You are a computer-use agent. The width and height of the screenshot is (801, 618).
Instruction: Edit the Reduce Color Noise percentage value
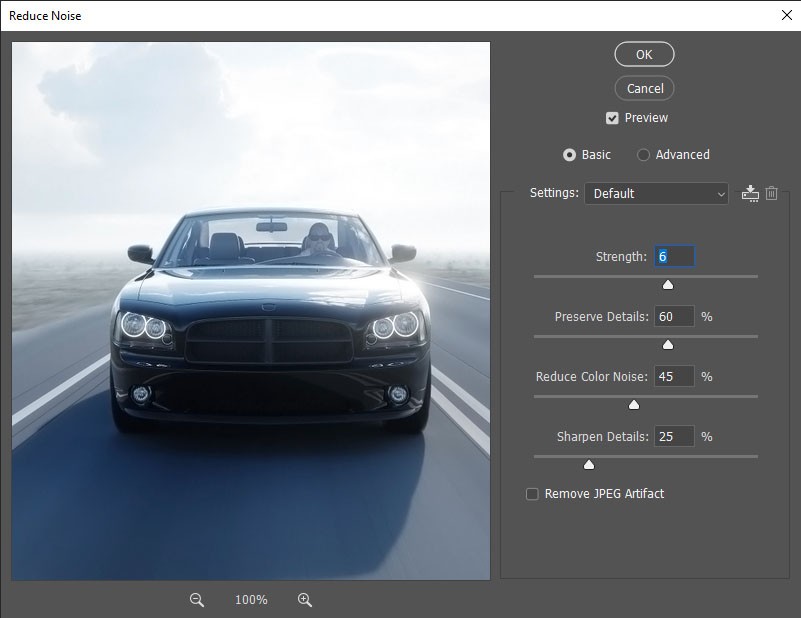click(674, 376)
